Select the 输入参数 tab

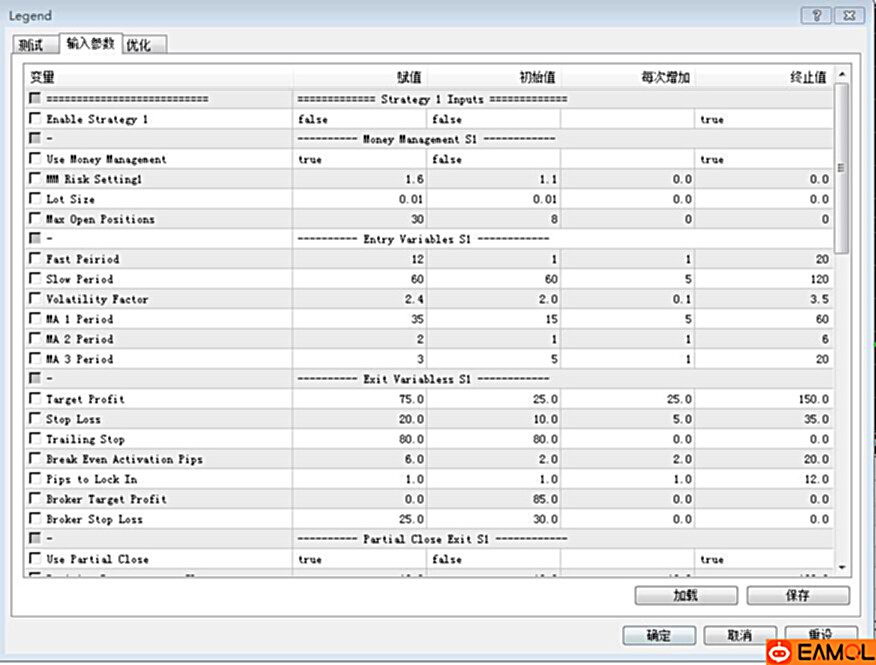(x=90, y=44)
